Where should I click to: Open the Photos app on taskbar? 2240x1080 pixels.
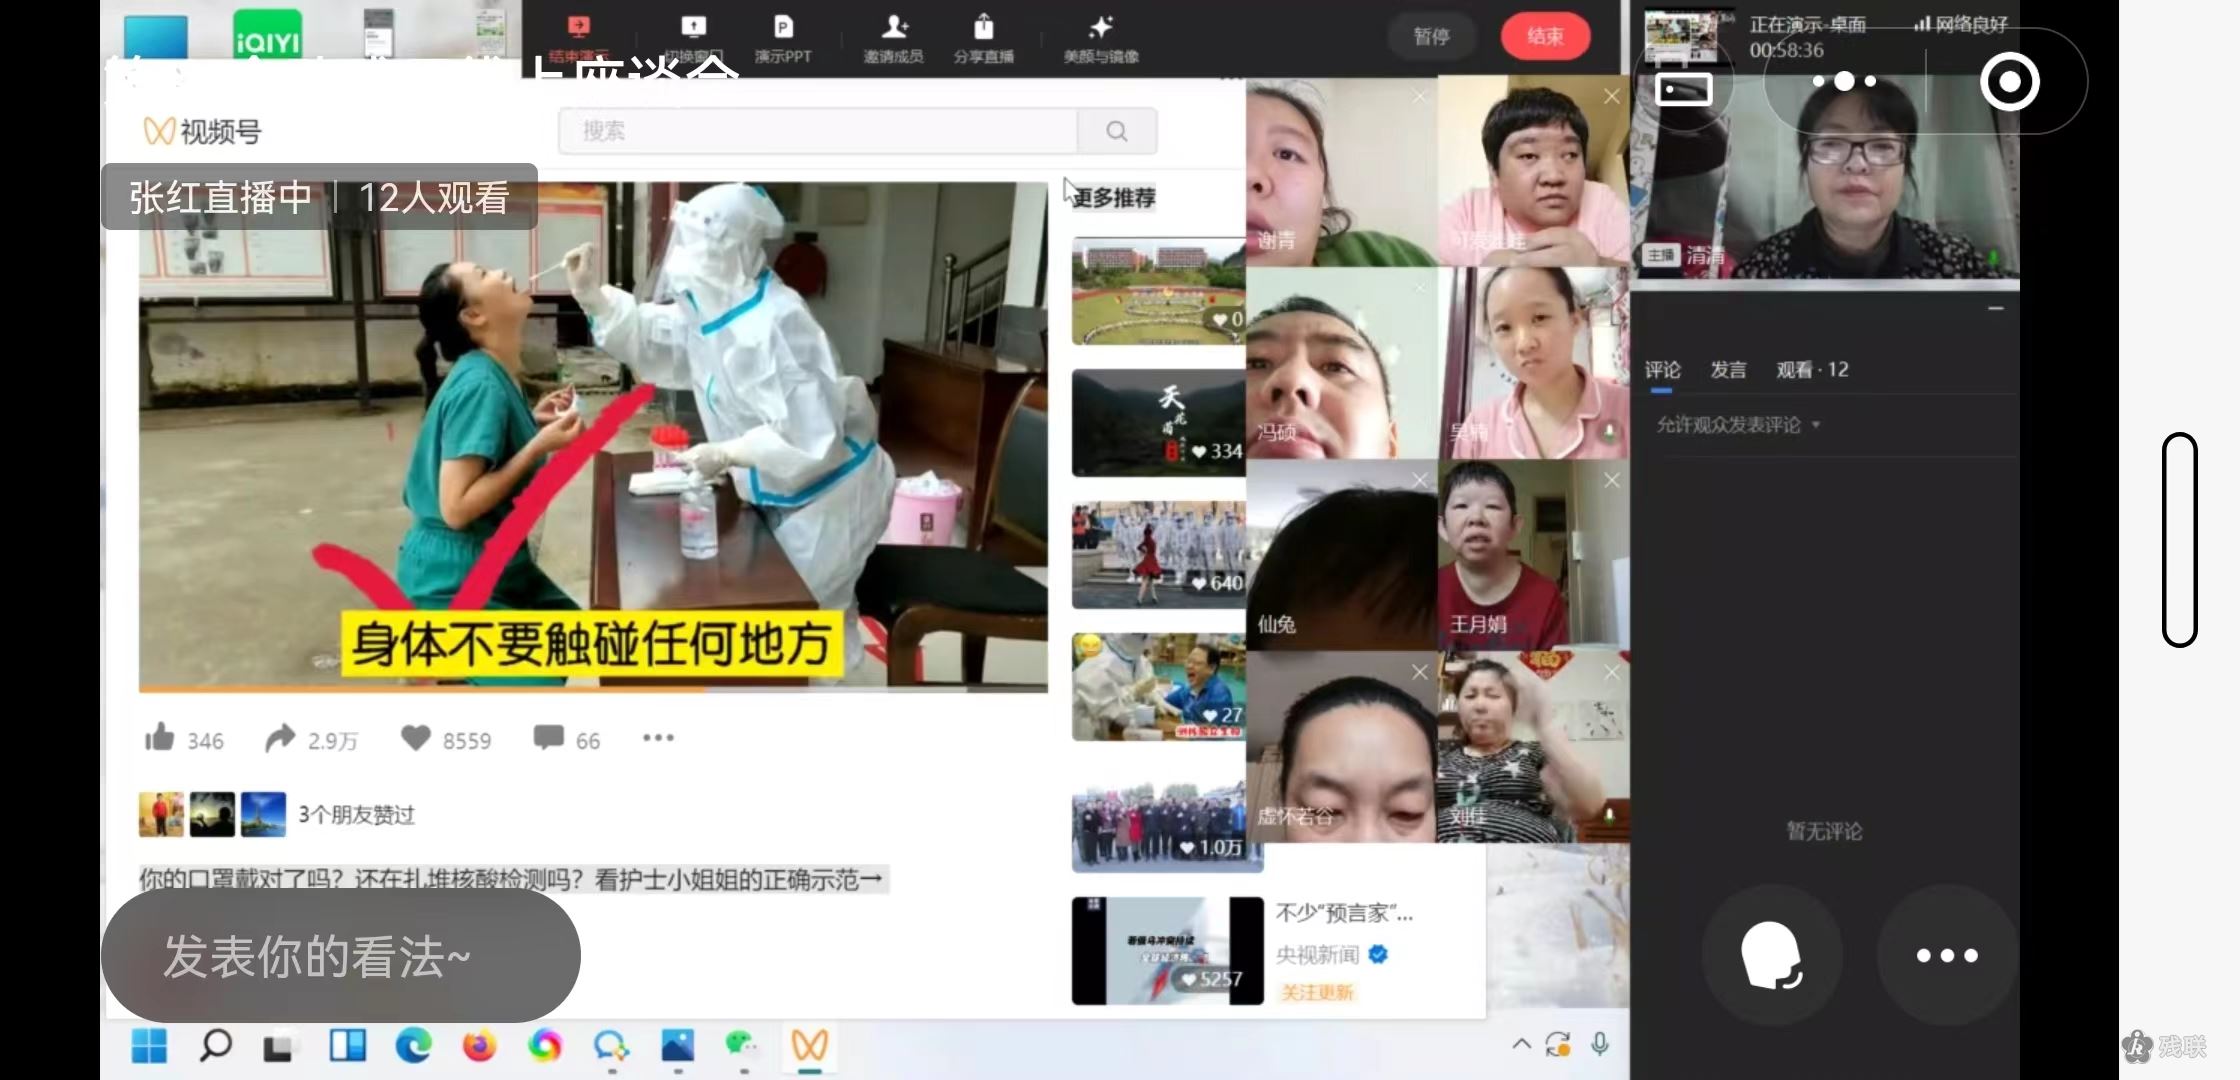click(677, 1046)
